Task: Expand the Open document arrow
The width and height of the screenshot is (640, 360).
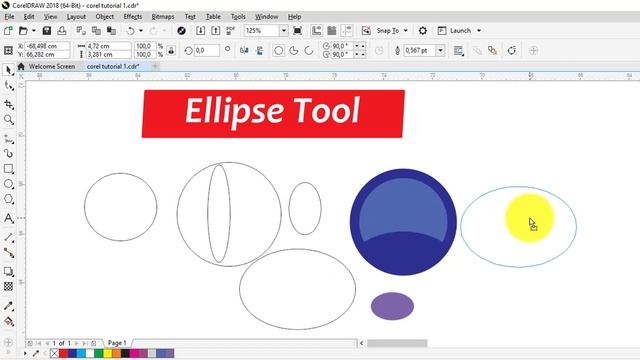Action: 34,31
